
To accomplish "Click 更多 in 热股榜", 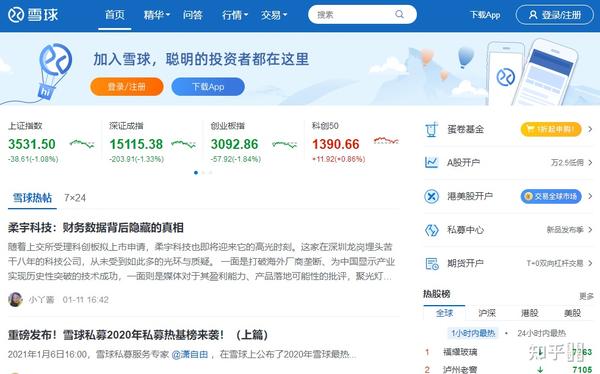I will 587,296.
